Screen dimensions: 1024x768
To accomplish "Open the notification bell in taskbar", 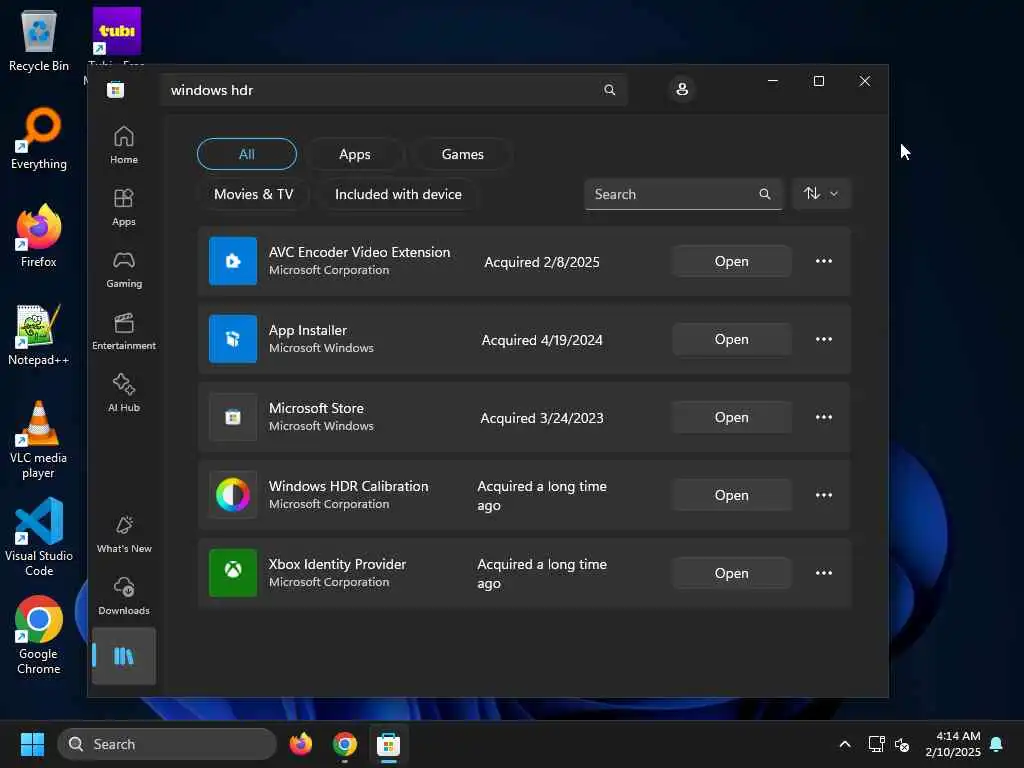I will pyautogui.click(x=997, y=744).
